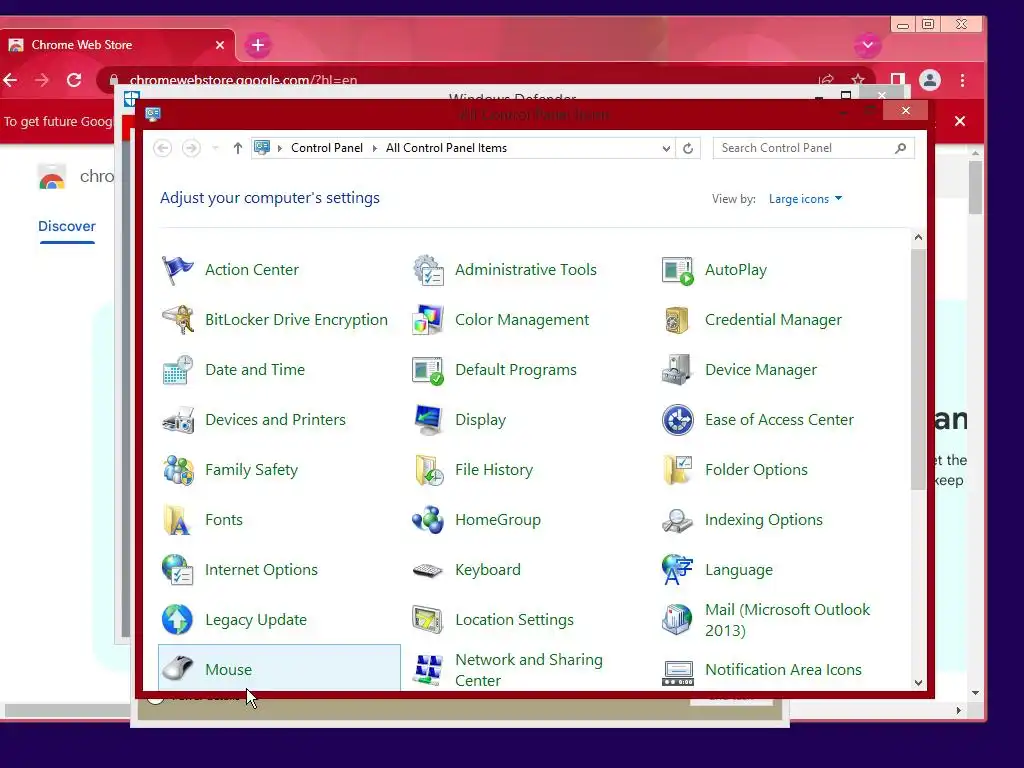Image resolution: width=1024 pixels, height=768 pixels.
Task: Open Date and Time calendar icon
Action: point(178,370)
